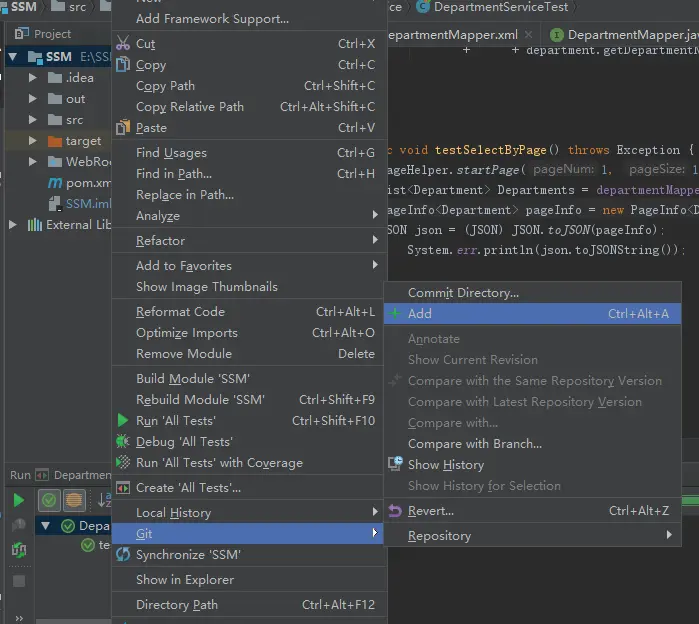Choose Optimize Imports

[x=247, y=333]
